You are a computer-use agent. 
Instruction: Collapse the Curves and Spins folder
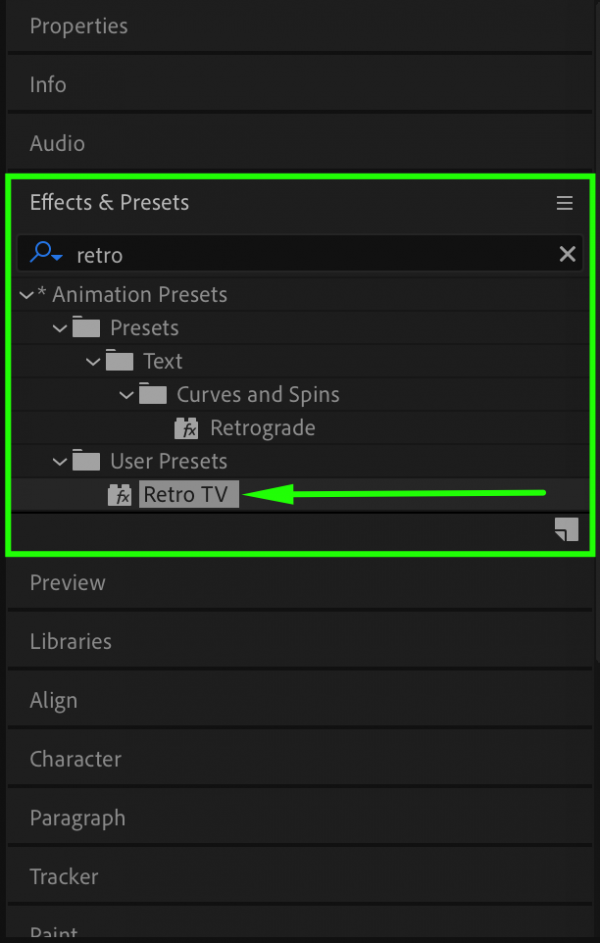coord(126,394)
